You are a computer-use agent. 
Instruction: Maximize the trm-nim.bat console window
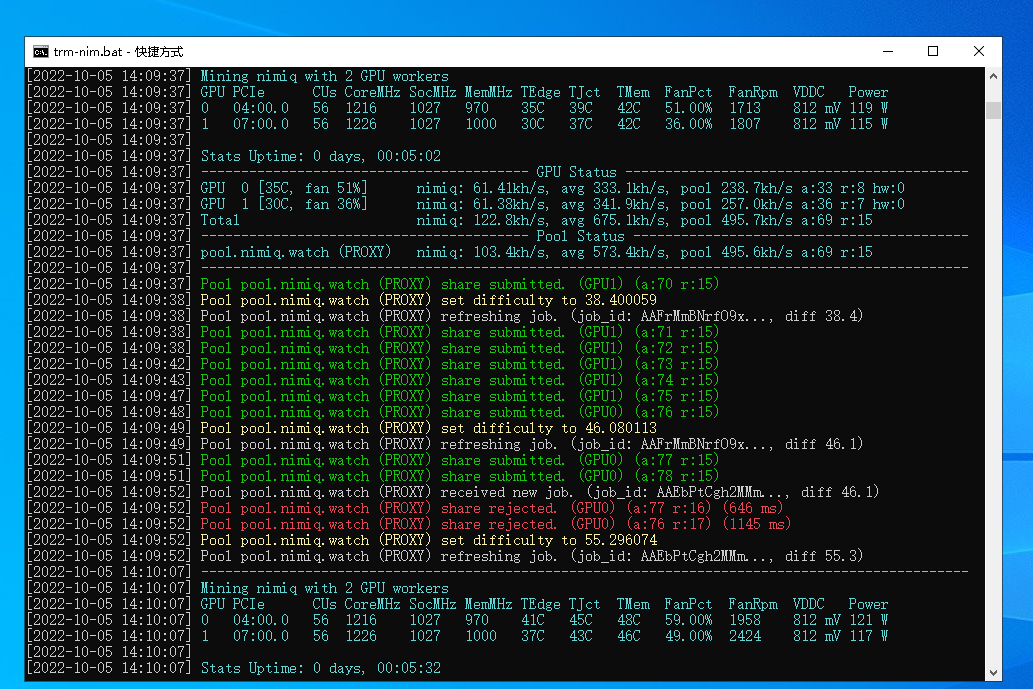coord(933,51)
